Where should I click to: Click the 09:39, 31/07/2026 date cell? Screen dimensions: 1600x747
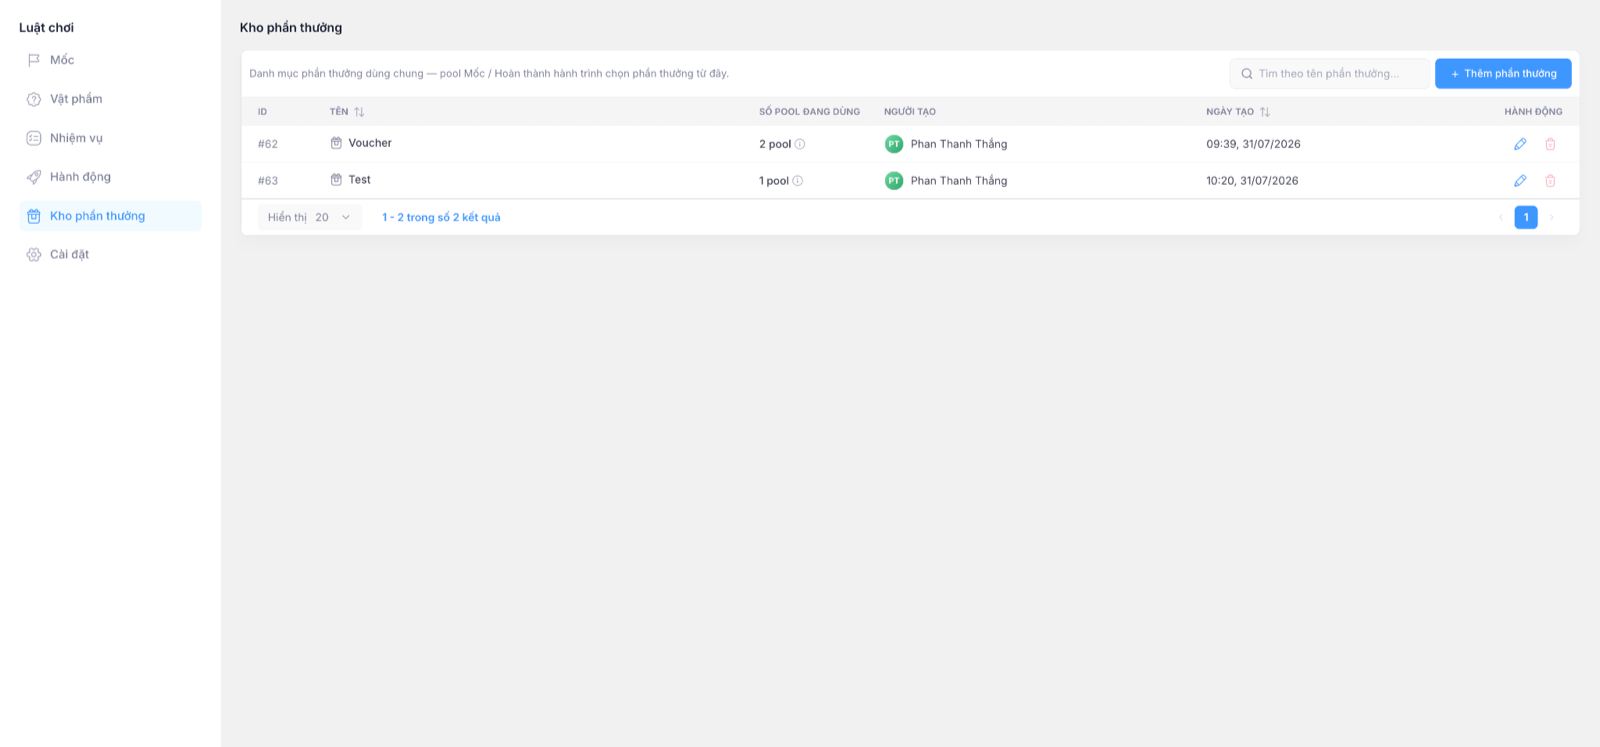pyautogui.click(x=1253, y=144)
